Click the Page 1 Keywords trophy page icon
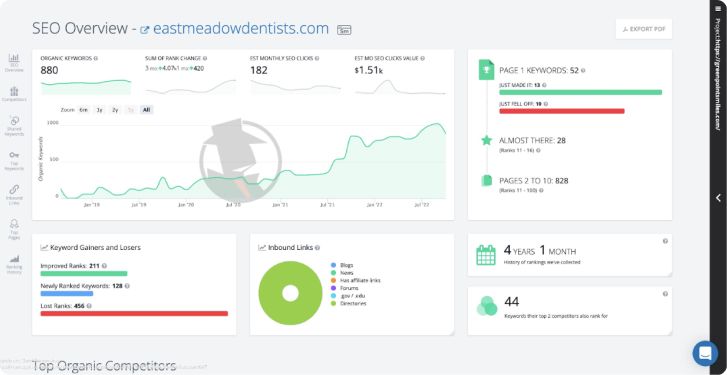 pos(486,70)
